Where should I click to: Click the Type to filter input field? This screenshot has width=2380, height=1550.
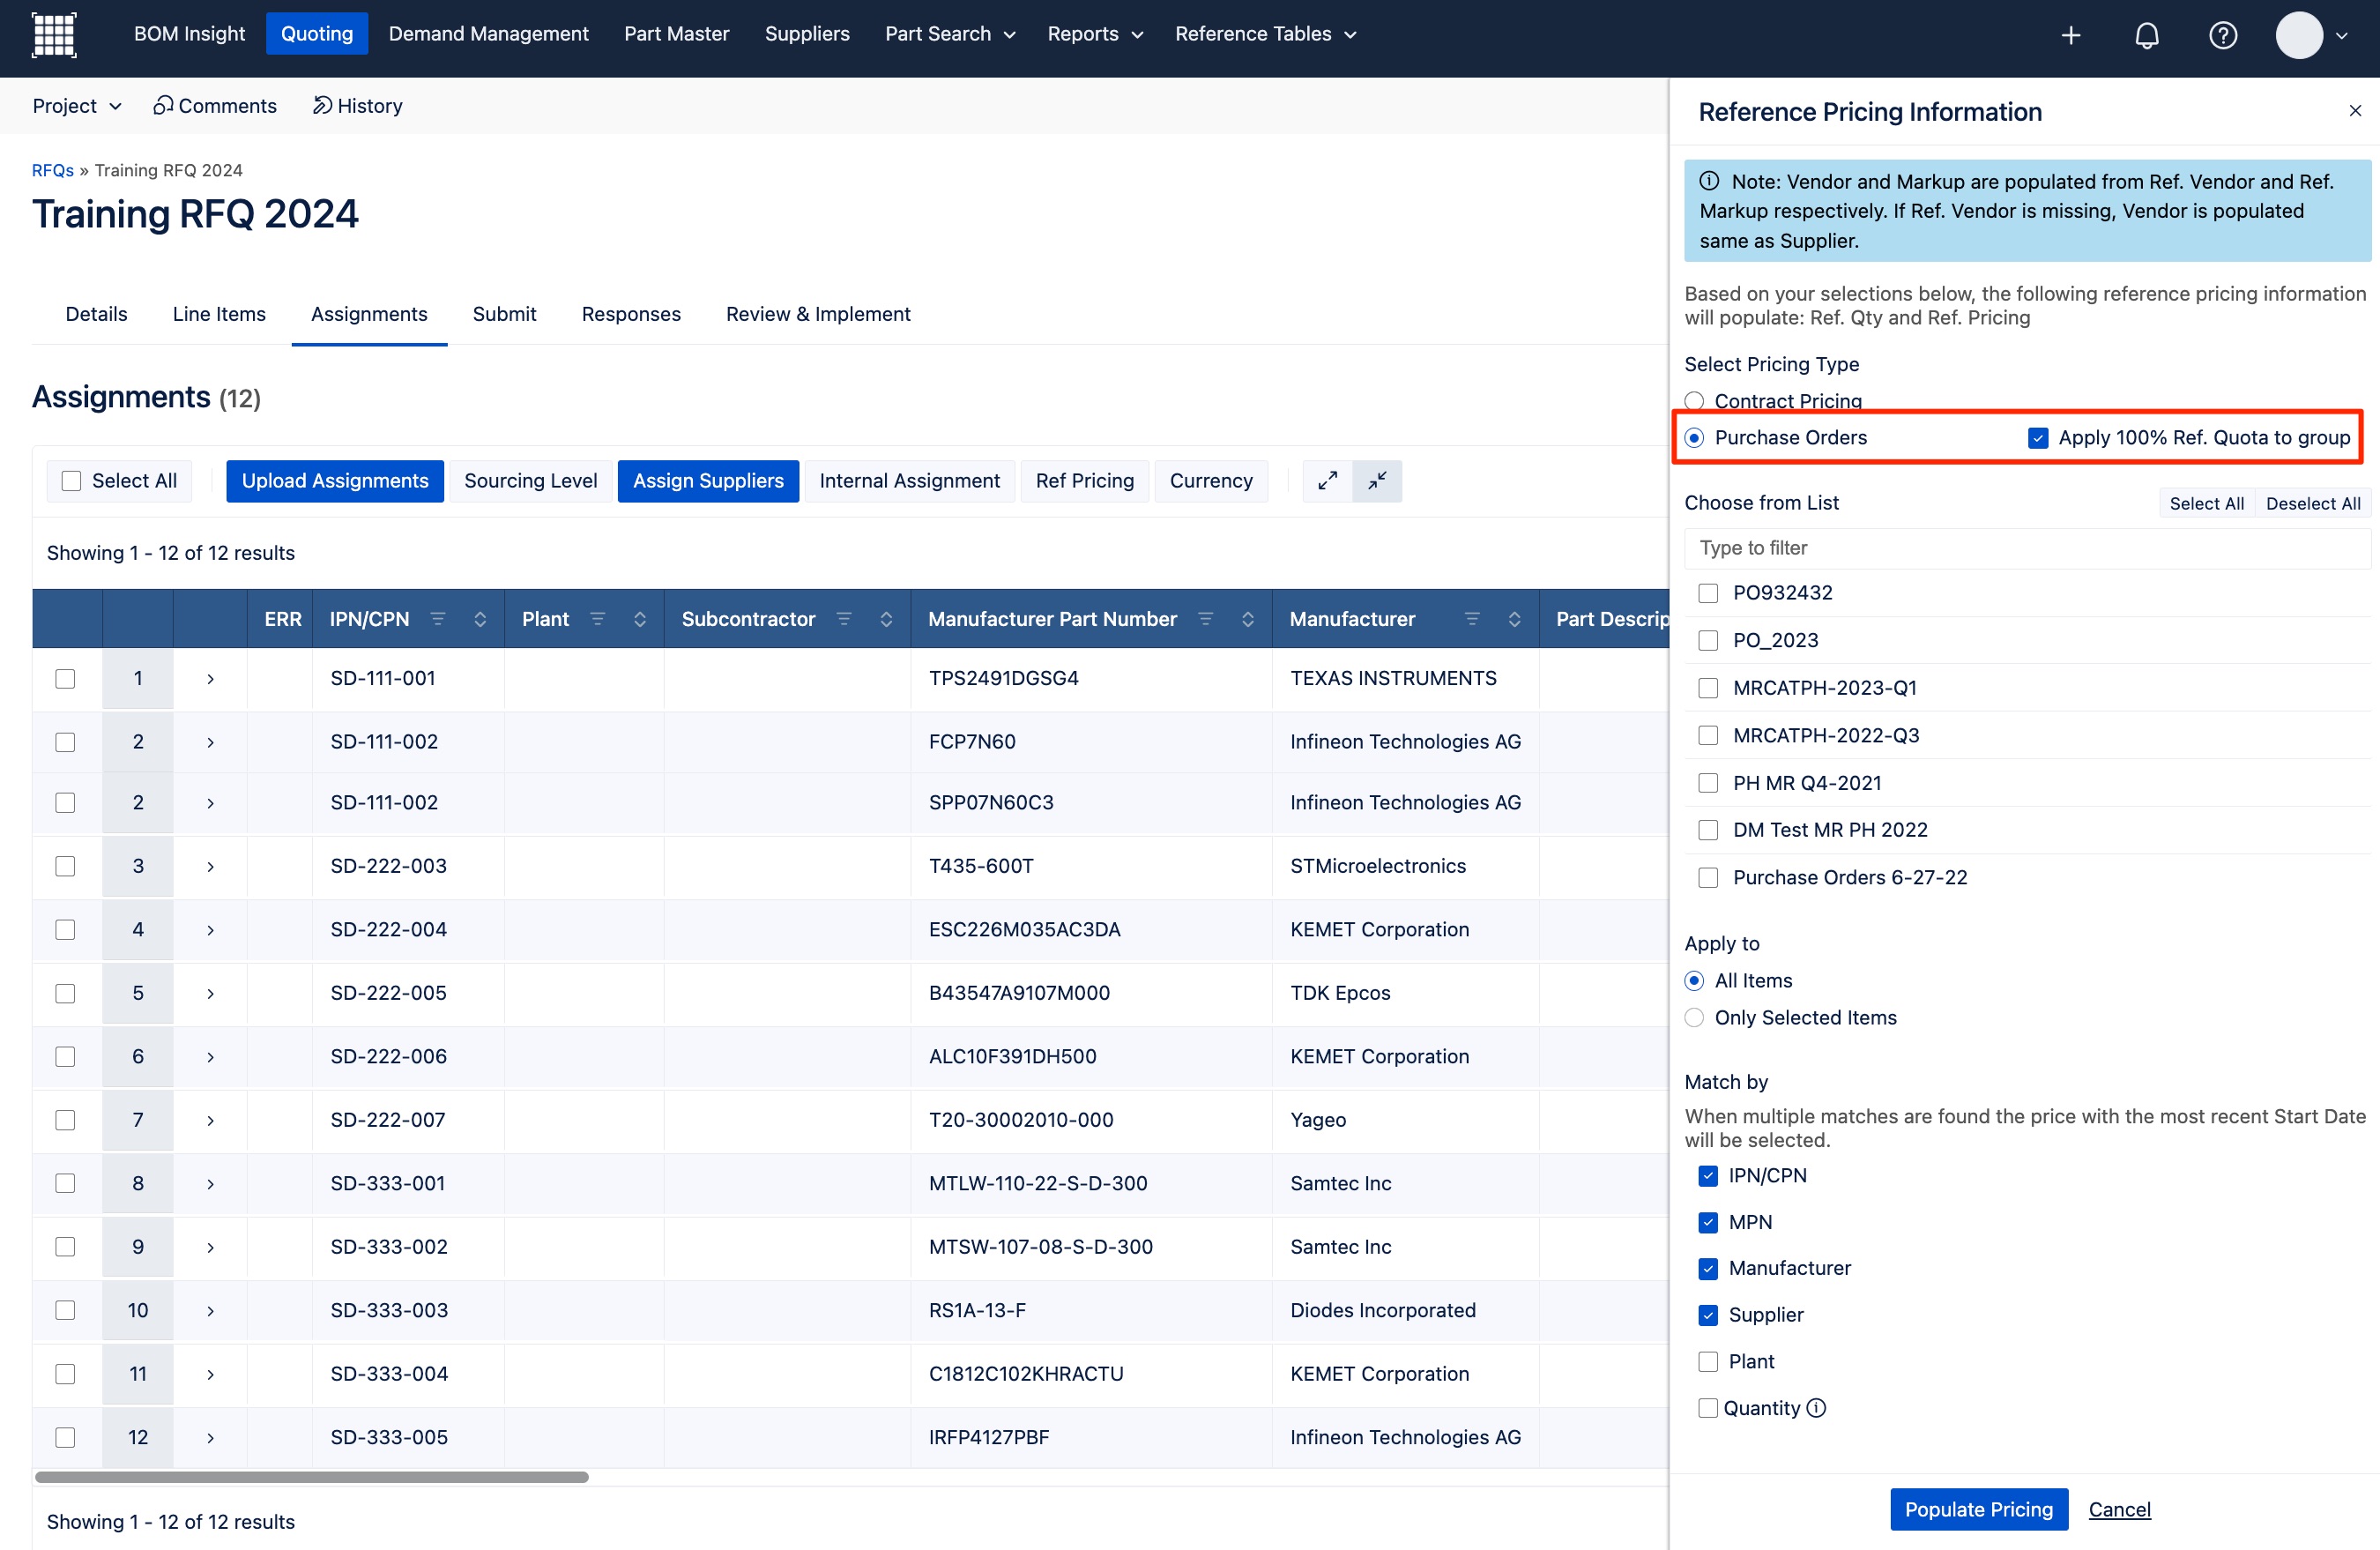pos(2027,548)
